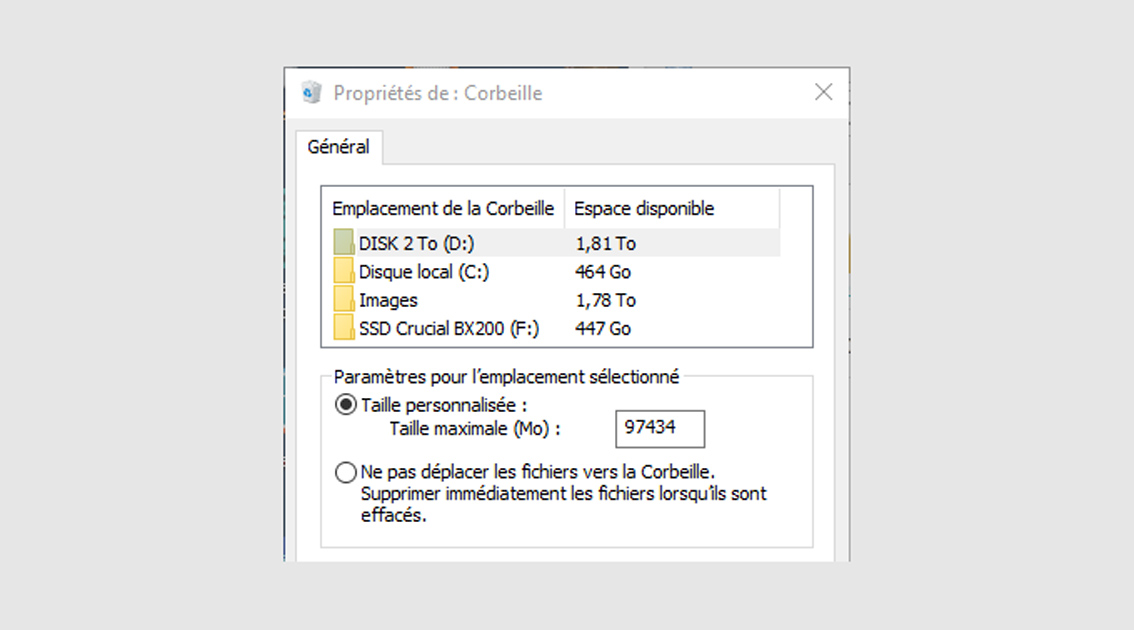
Task: Click the SSD Crucial BX200 (F:) drive icon
Action: tap(344, 328)
